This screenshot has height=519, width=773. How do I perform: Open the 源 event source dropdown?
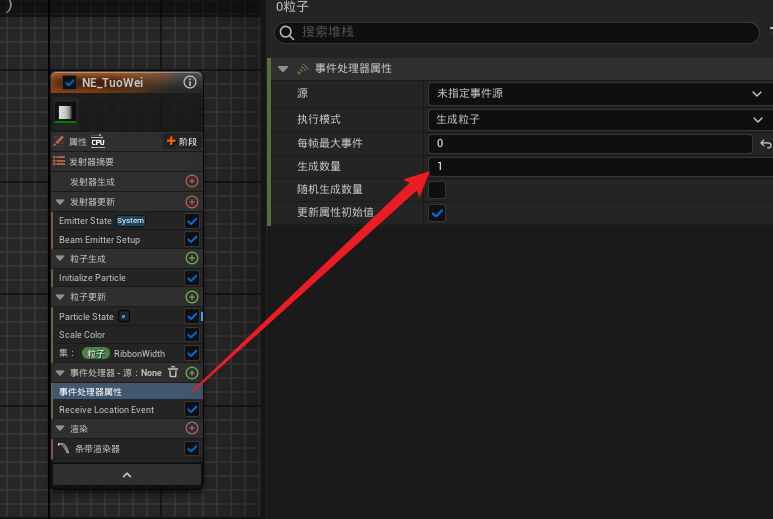(x=600, y=94)
